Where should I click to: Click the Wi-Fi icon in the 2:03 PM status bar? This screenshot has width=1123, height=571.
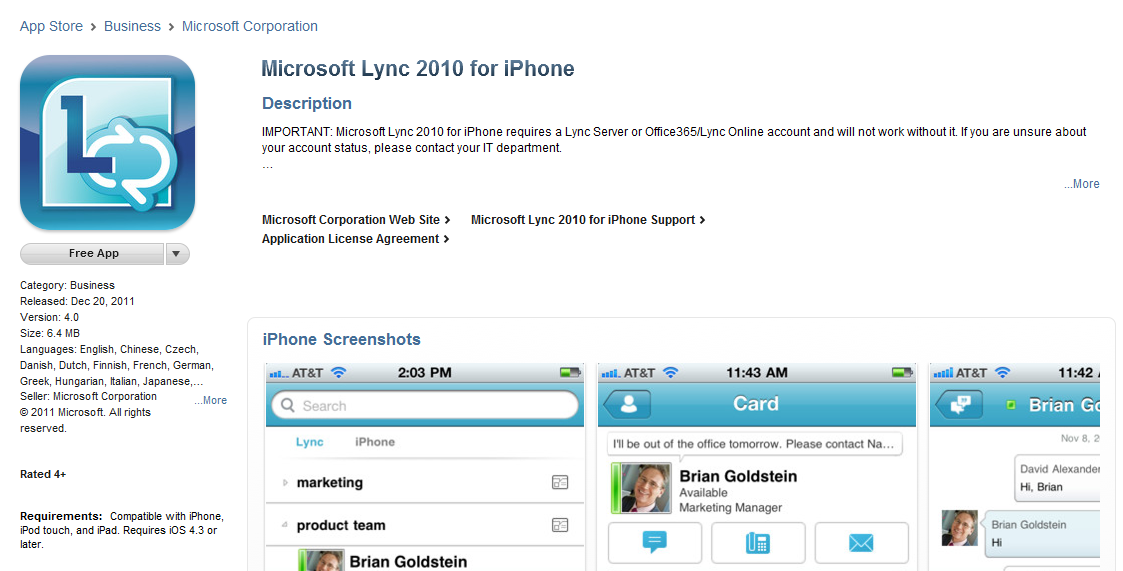point(339,373)
